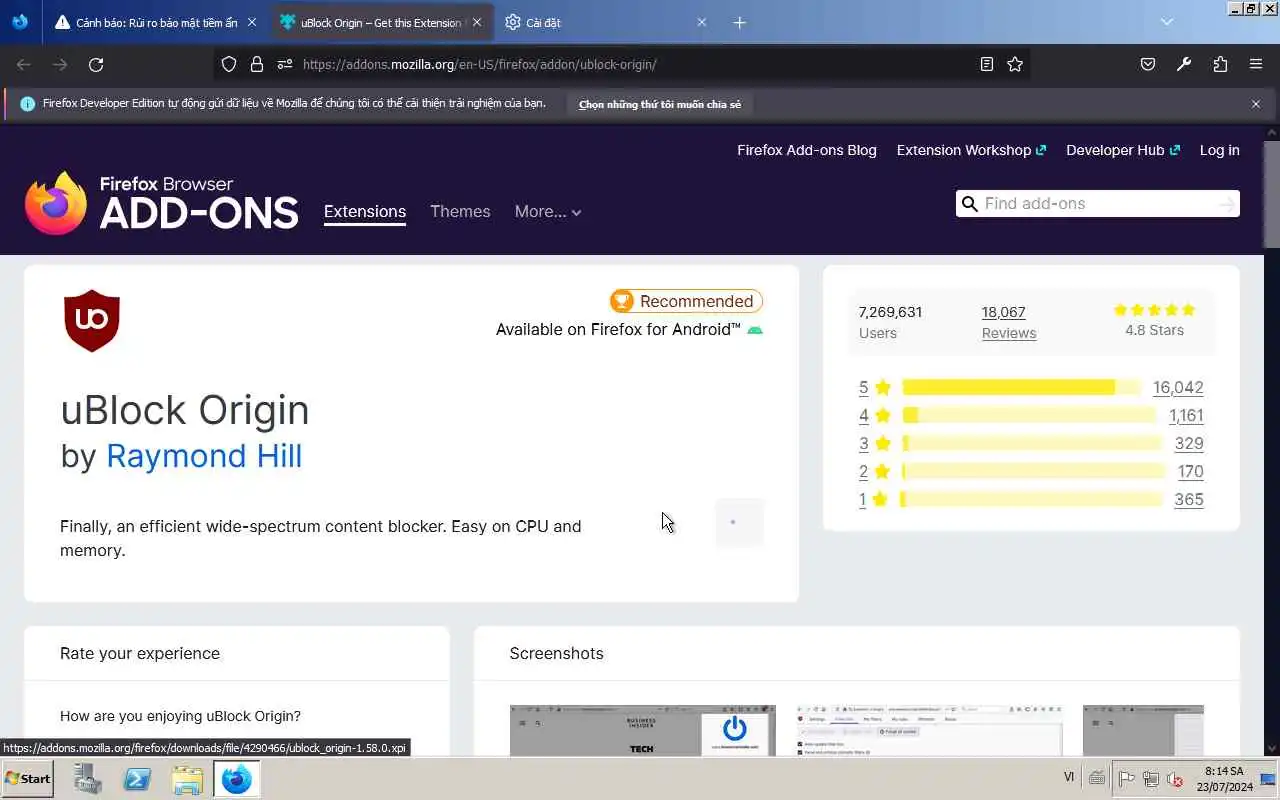Image resolution: width=1280 pixels, height=800 pixels.
Task: Close the uBlock Origin tab
Action: (477, 22)
